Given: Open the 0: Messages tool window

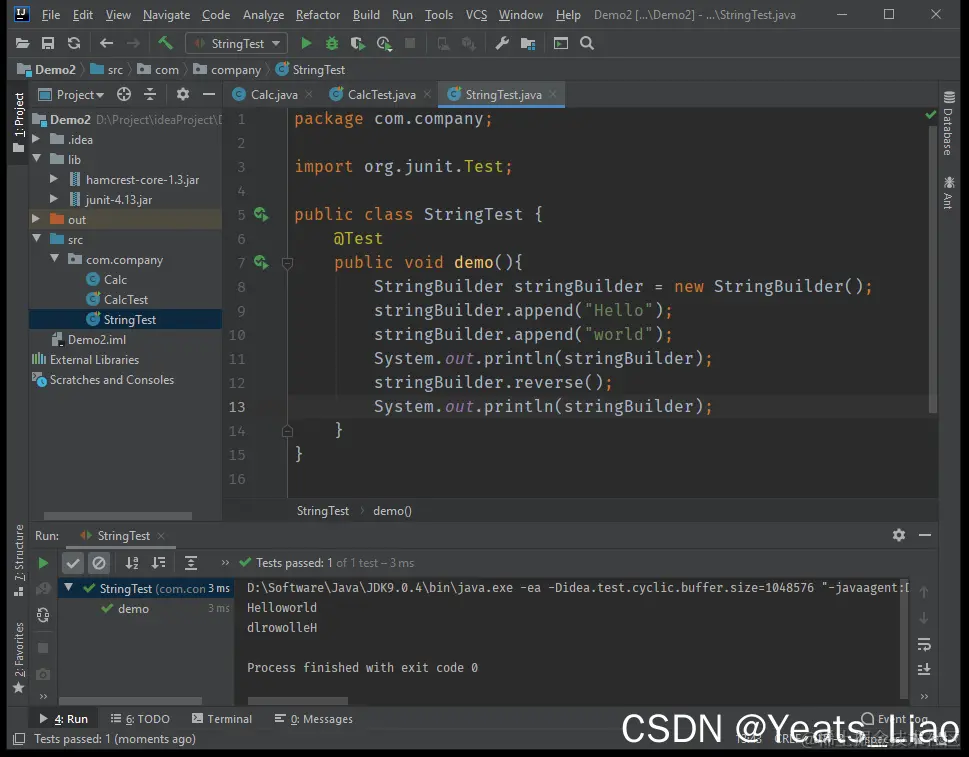Looking at the screenshot, I should [x=314, y=719].
